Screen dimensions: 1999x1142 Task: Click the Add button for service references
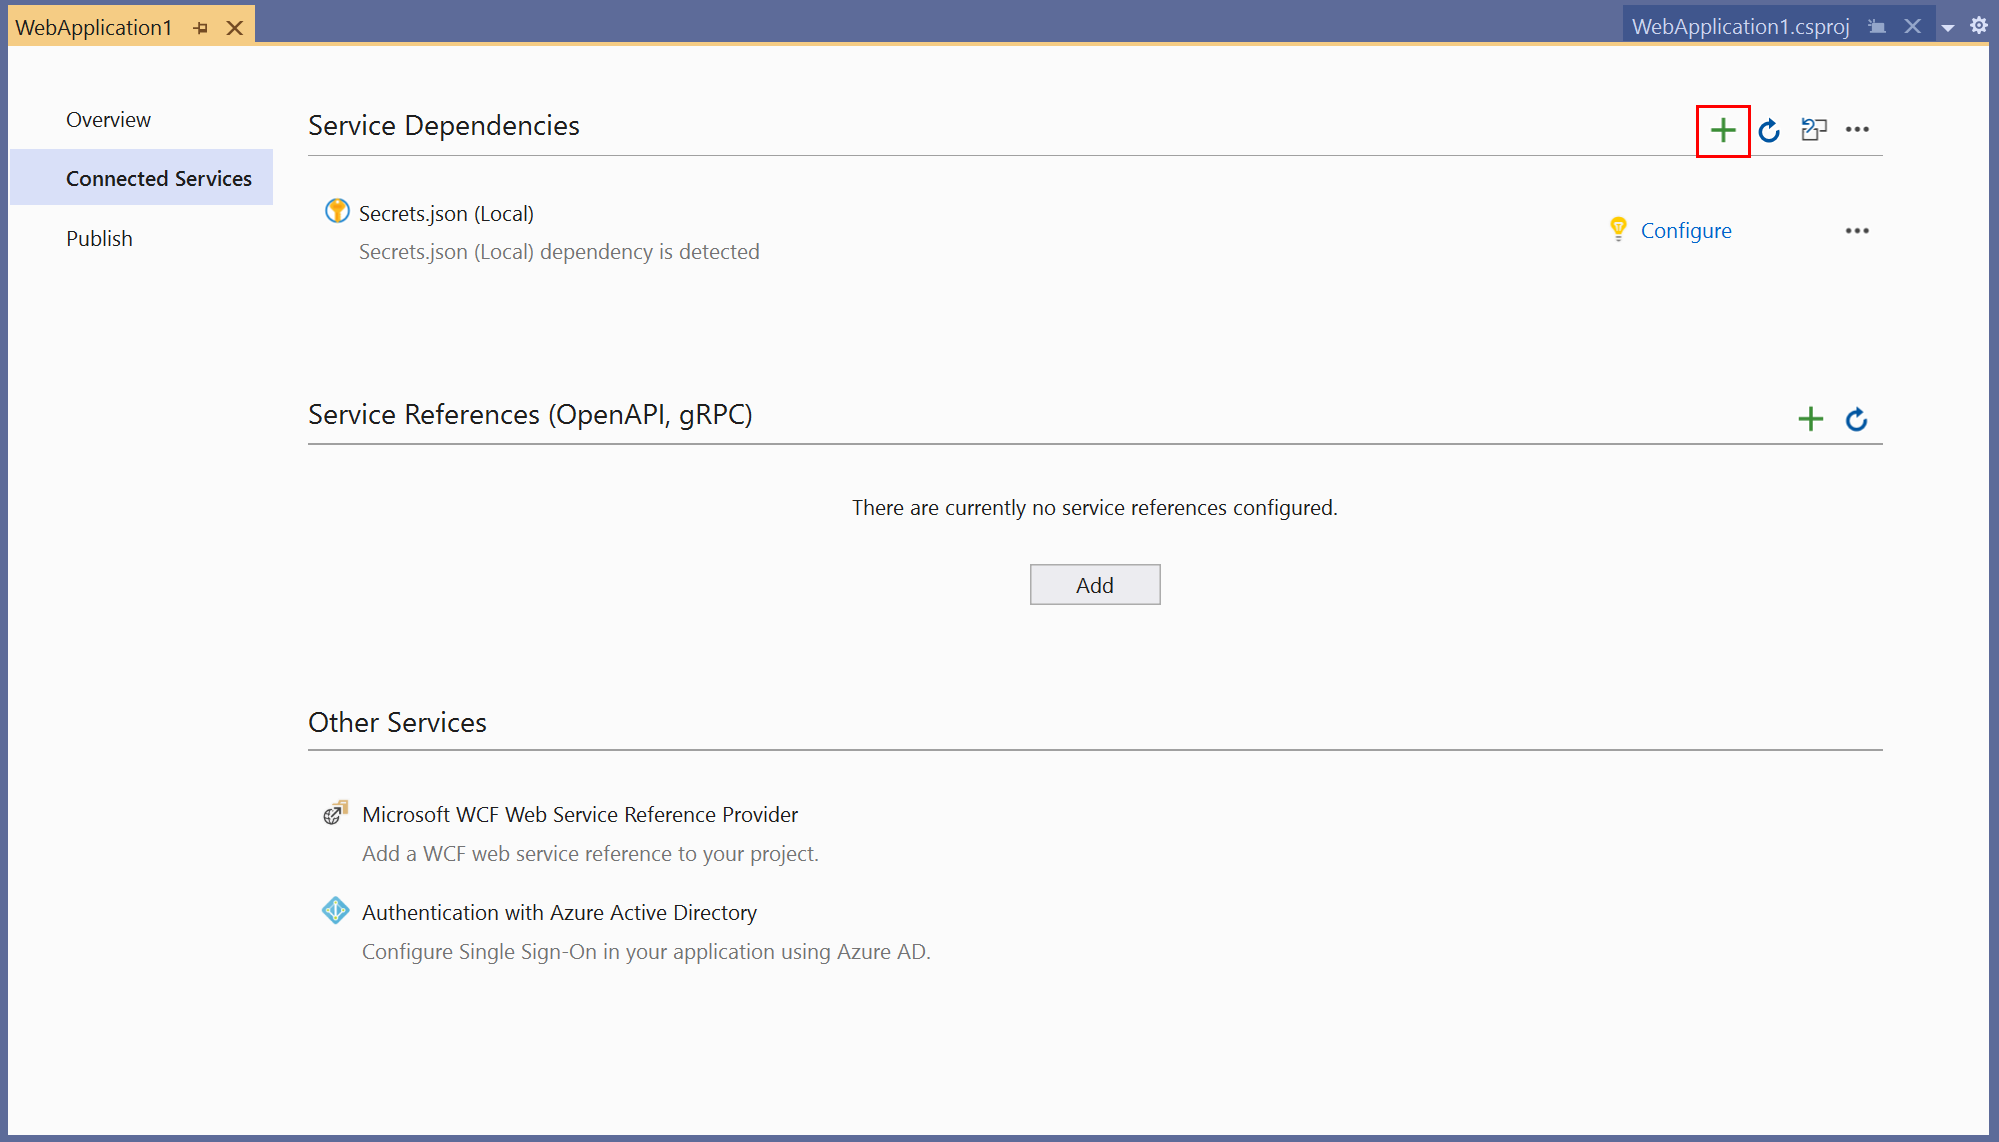tap(1094, 583)
